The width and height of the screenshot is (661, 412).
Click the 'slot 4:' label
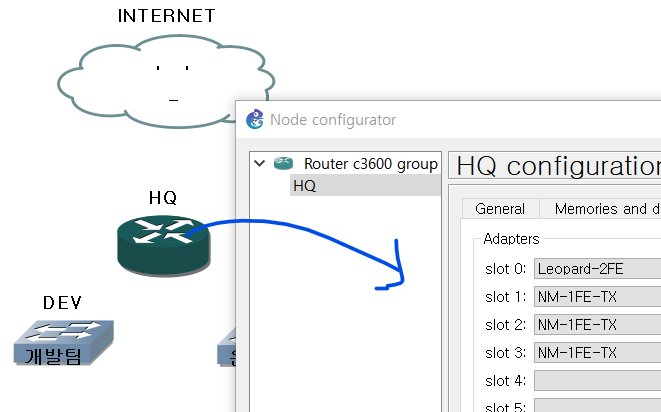pyautogui.click(x=505, y=381)
